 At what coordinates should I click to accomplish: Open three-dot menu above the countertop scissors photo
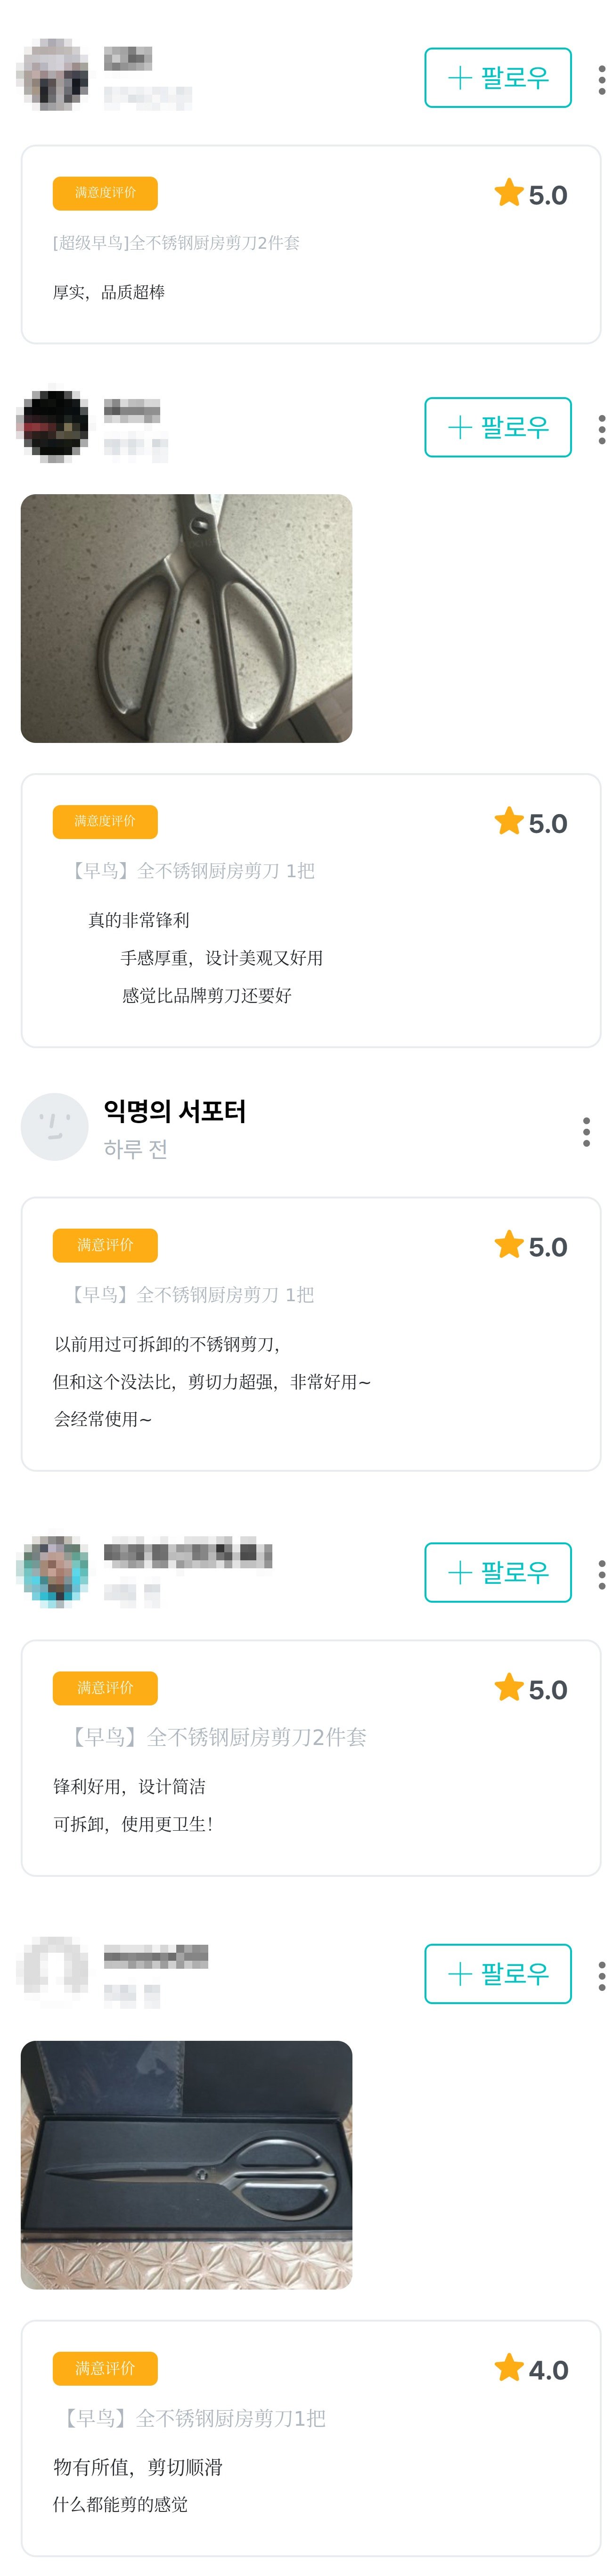pyautogui.click(x=601, y=429)
